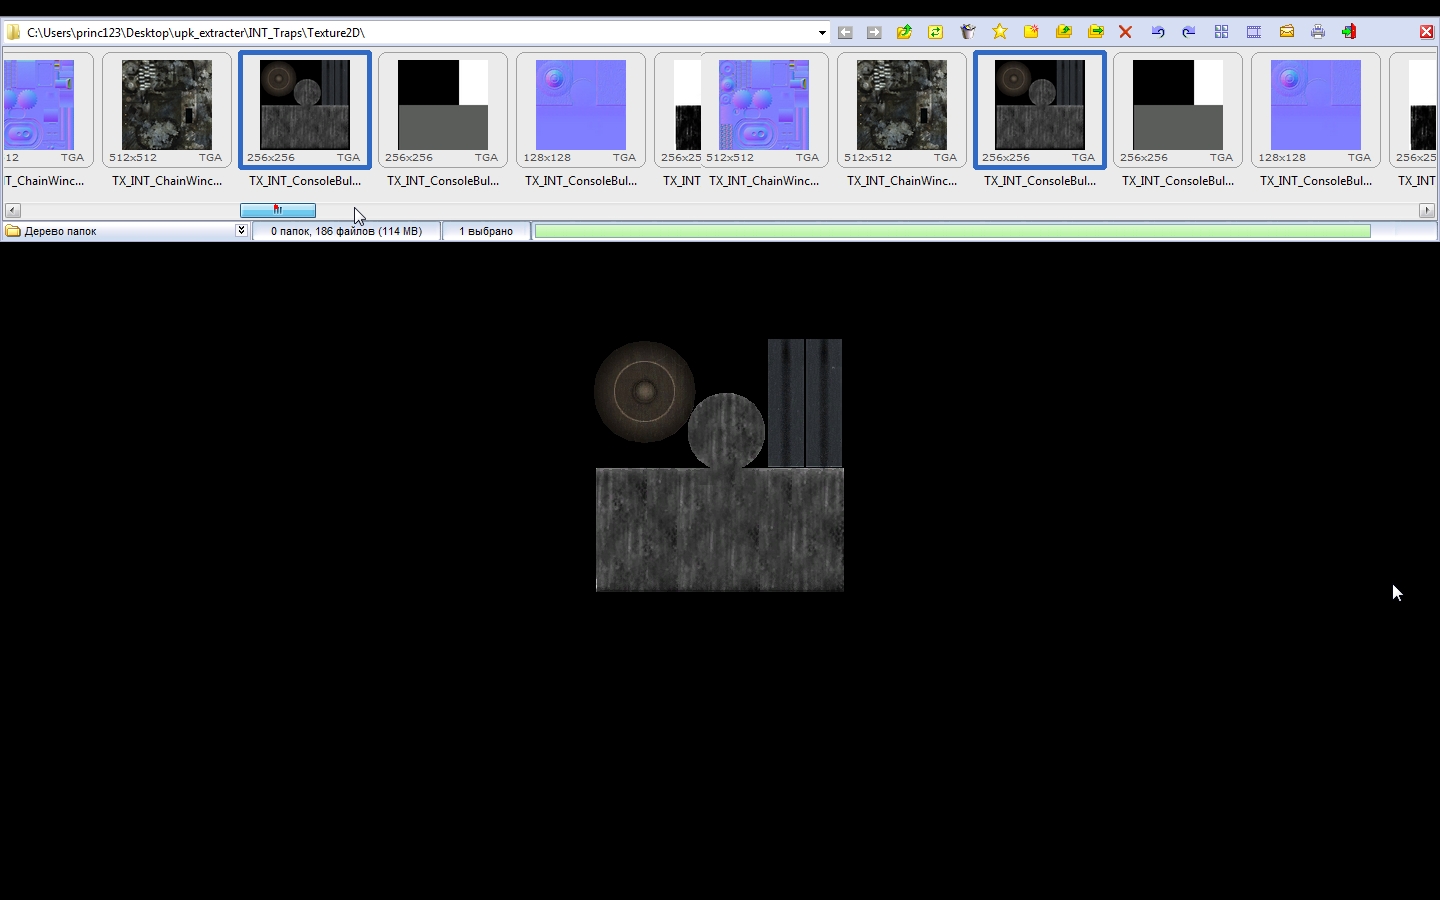Screen dimensions: 1440x900
Task: Switch to the filmstrip view icon
Action: click(1253, 32)
